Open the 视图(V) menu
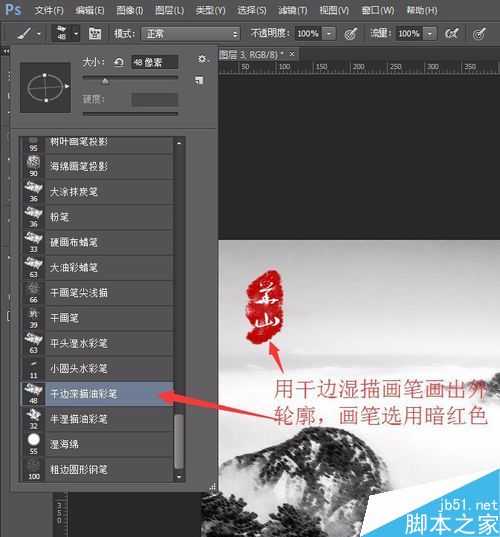This screenshot has height=537, width=500. [x=334, y=11]
